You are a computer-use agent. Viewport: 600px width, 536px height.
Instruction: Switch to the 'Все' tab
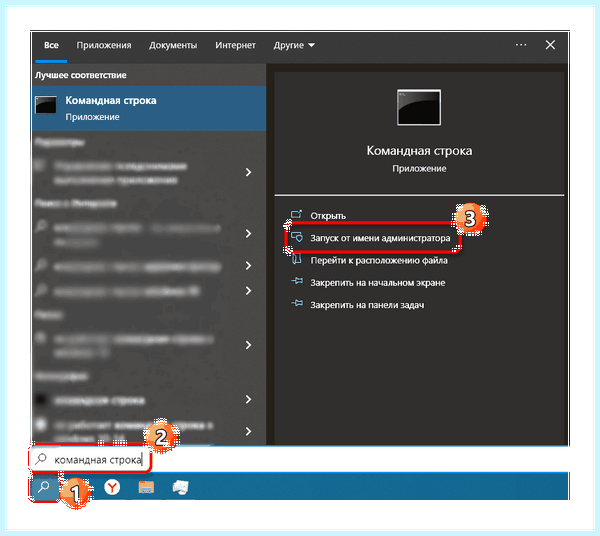[x=51, y=45]
